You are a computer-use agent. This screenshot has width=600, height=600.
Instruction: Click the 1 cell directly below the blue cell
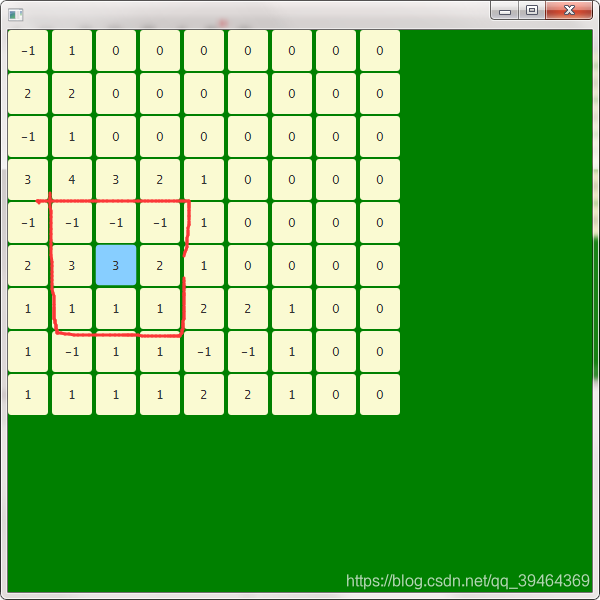[x=116, y=308]
